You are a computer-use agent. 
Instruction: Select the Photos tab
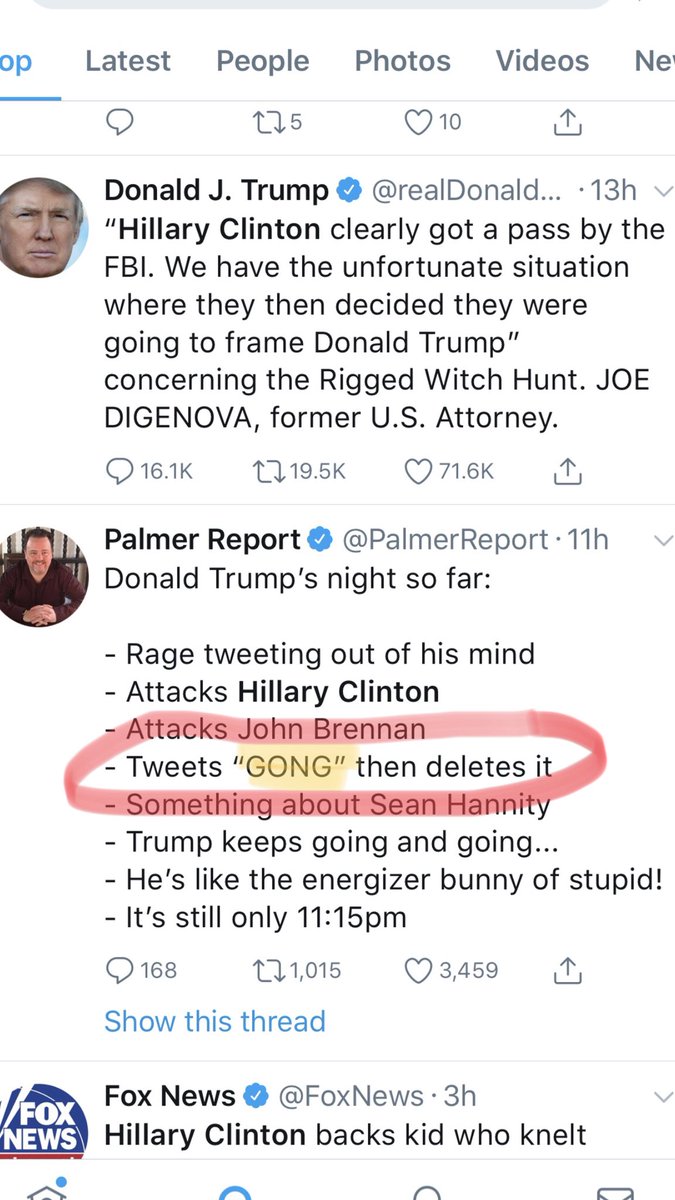click(x=402, y=62)
